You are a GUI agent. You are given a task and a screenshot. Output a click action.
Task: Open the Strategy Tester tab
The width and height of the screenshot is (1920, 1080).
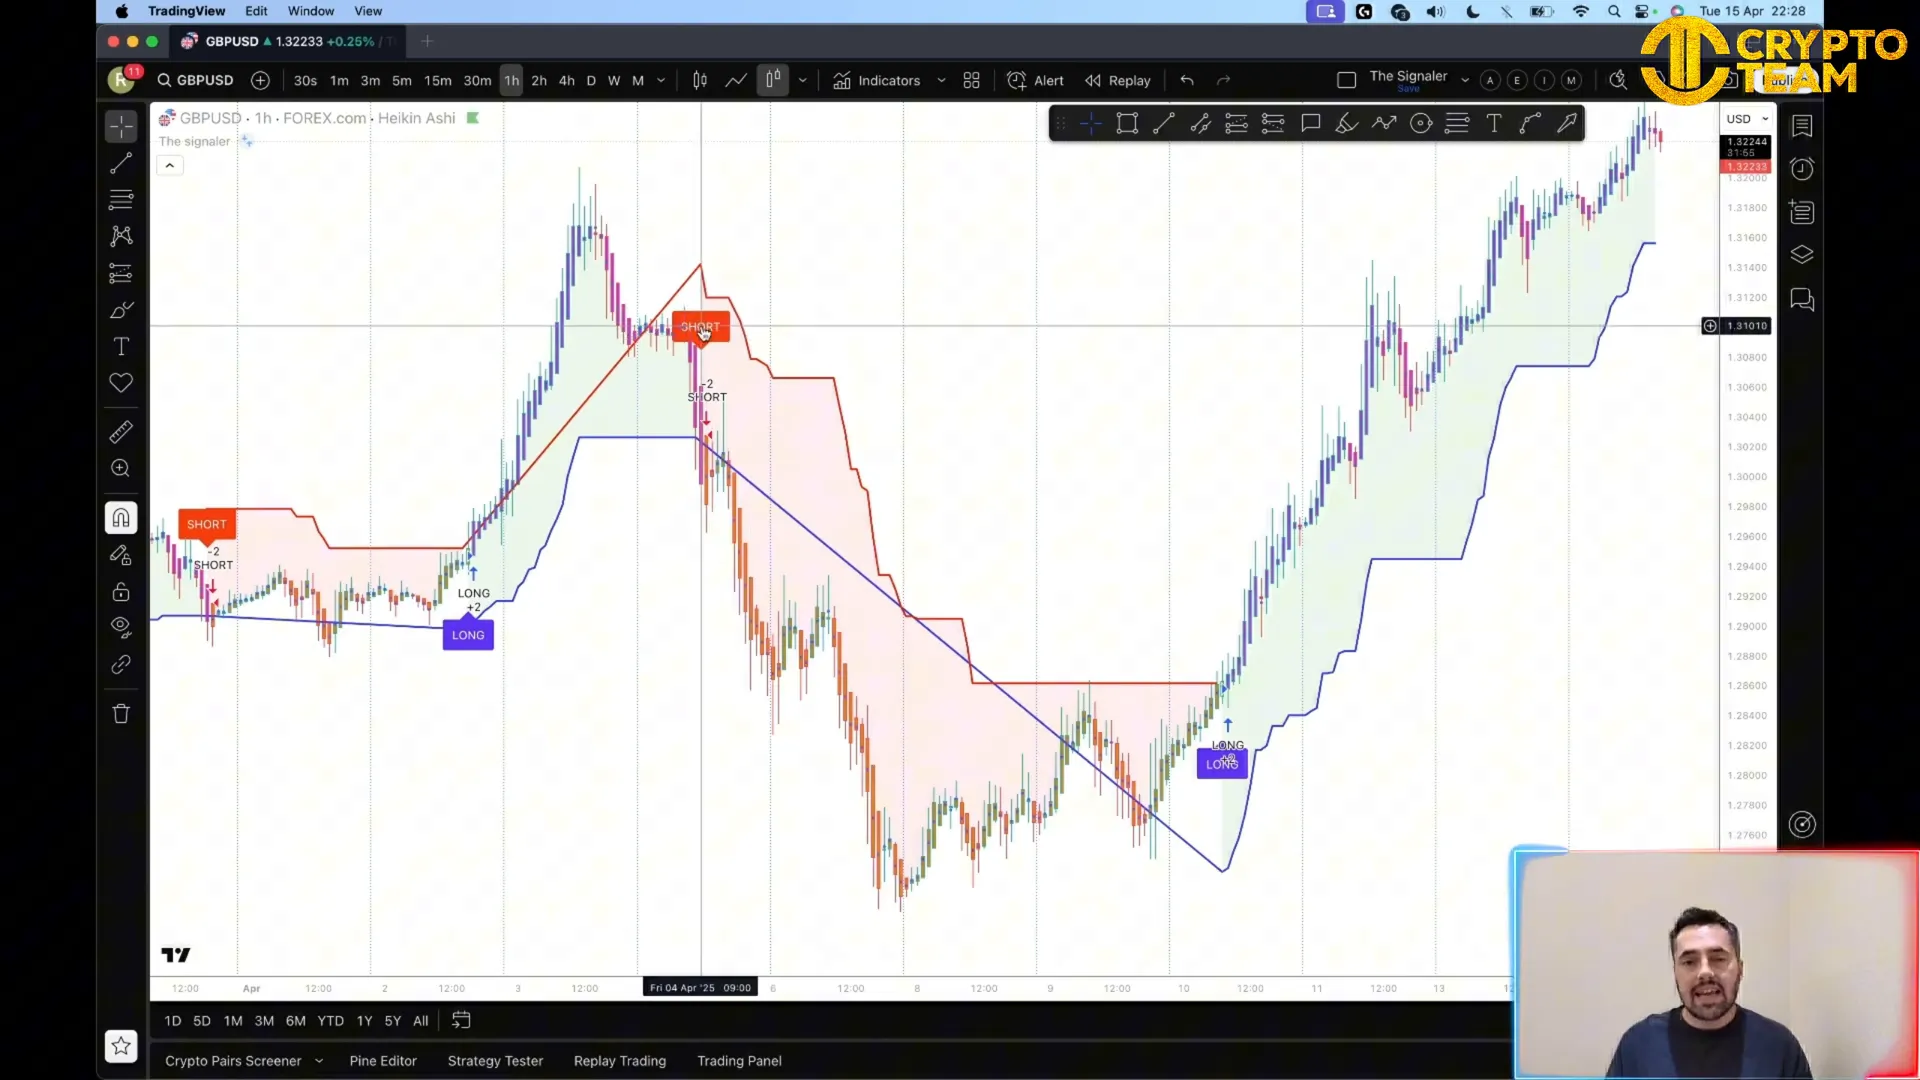tap(495, 1061)
